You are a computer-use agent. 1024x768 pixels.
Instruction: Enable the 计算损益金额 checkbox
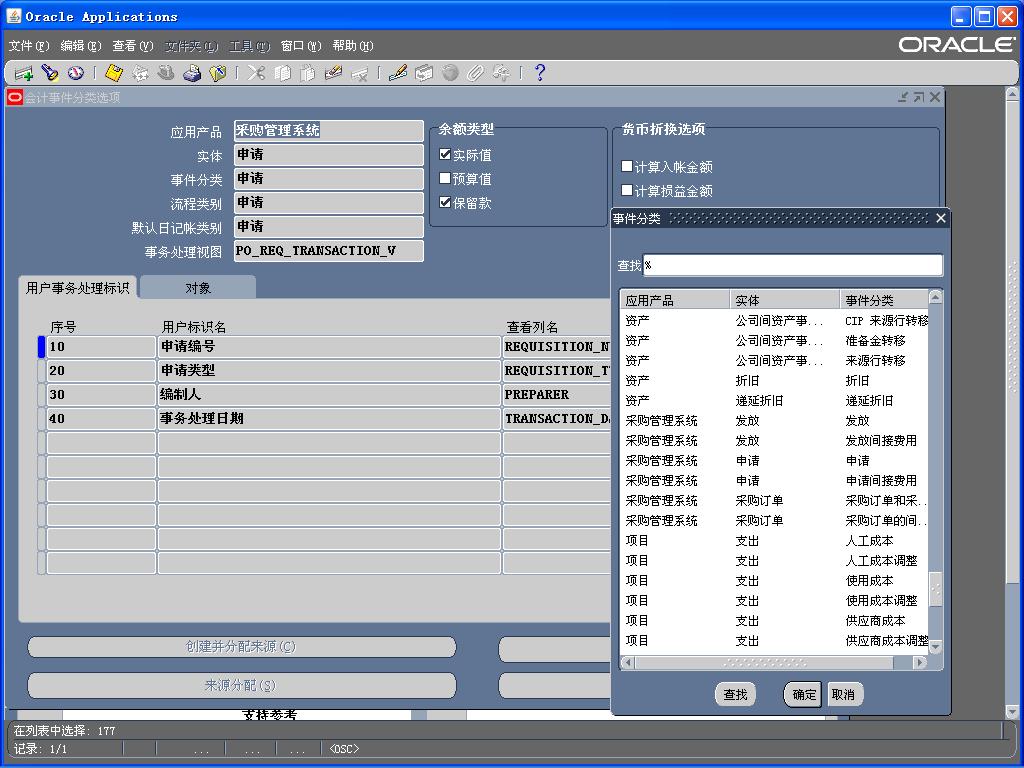pos(627,191)
